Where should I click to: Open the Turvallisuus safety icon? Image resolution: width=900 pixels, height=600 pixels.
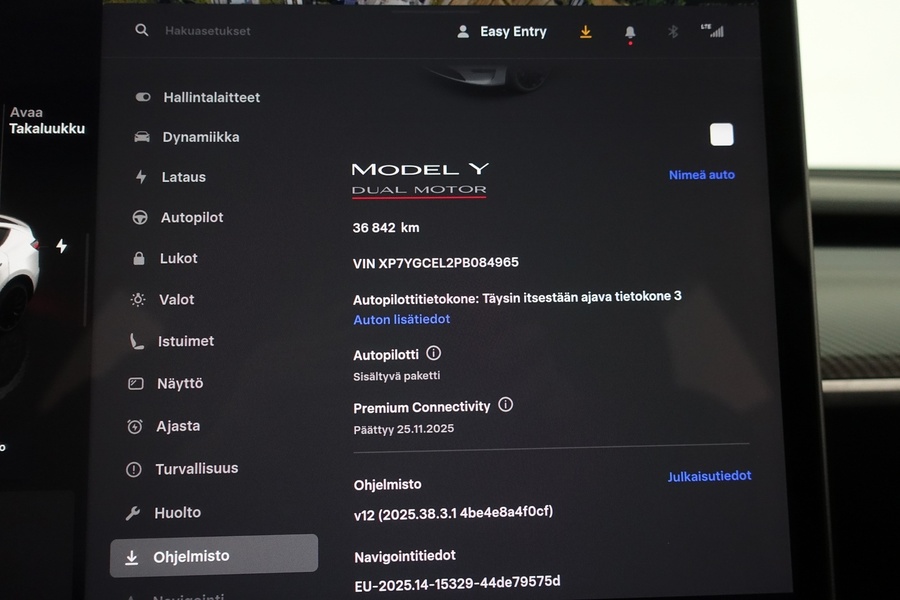[x=134, y=468]
